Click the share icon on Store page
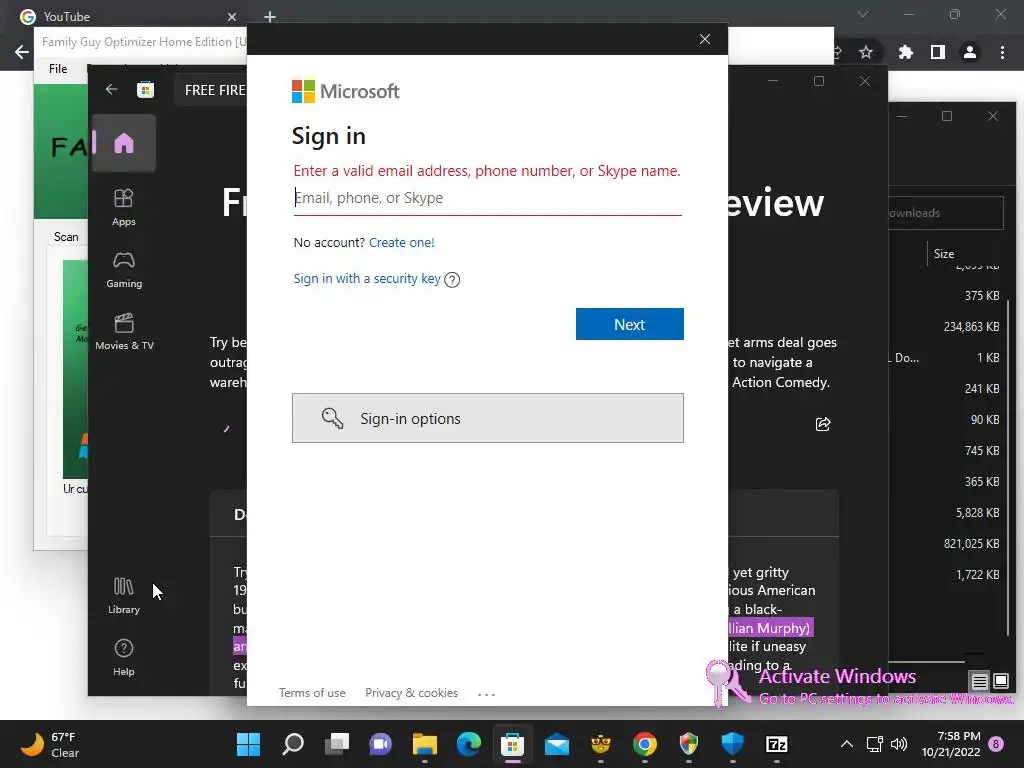The width and height of the screenshot is (1024, 768). (823, 424)
